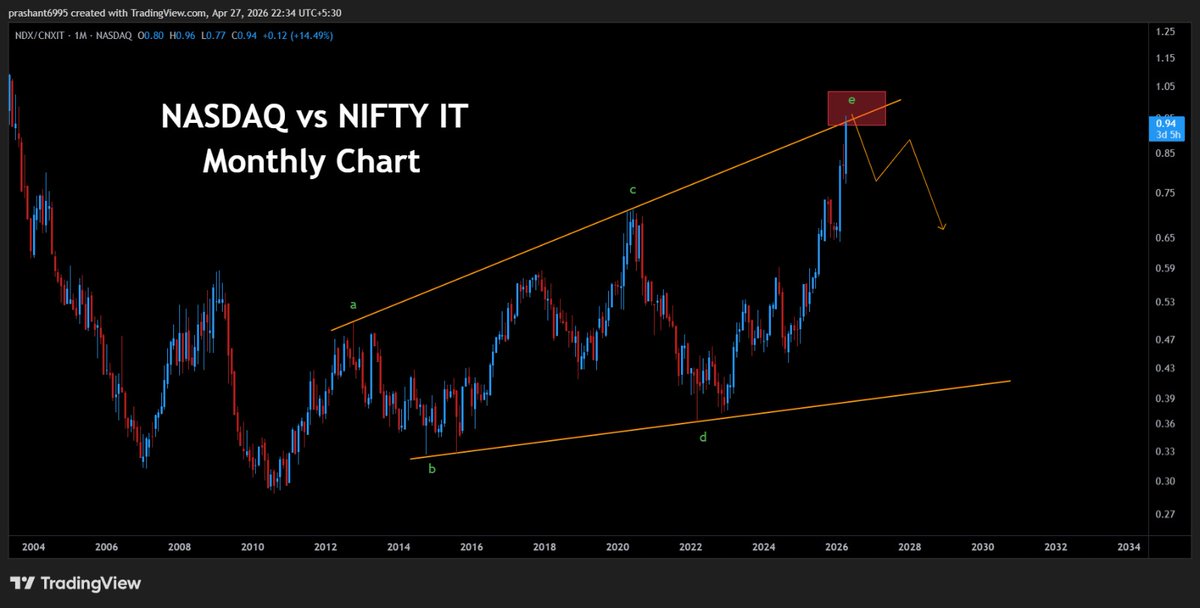Screen dimensions: 1200x608
Task: Click the 2020 time axis label
Action: [x=617, y=547]
